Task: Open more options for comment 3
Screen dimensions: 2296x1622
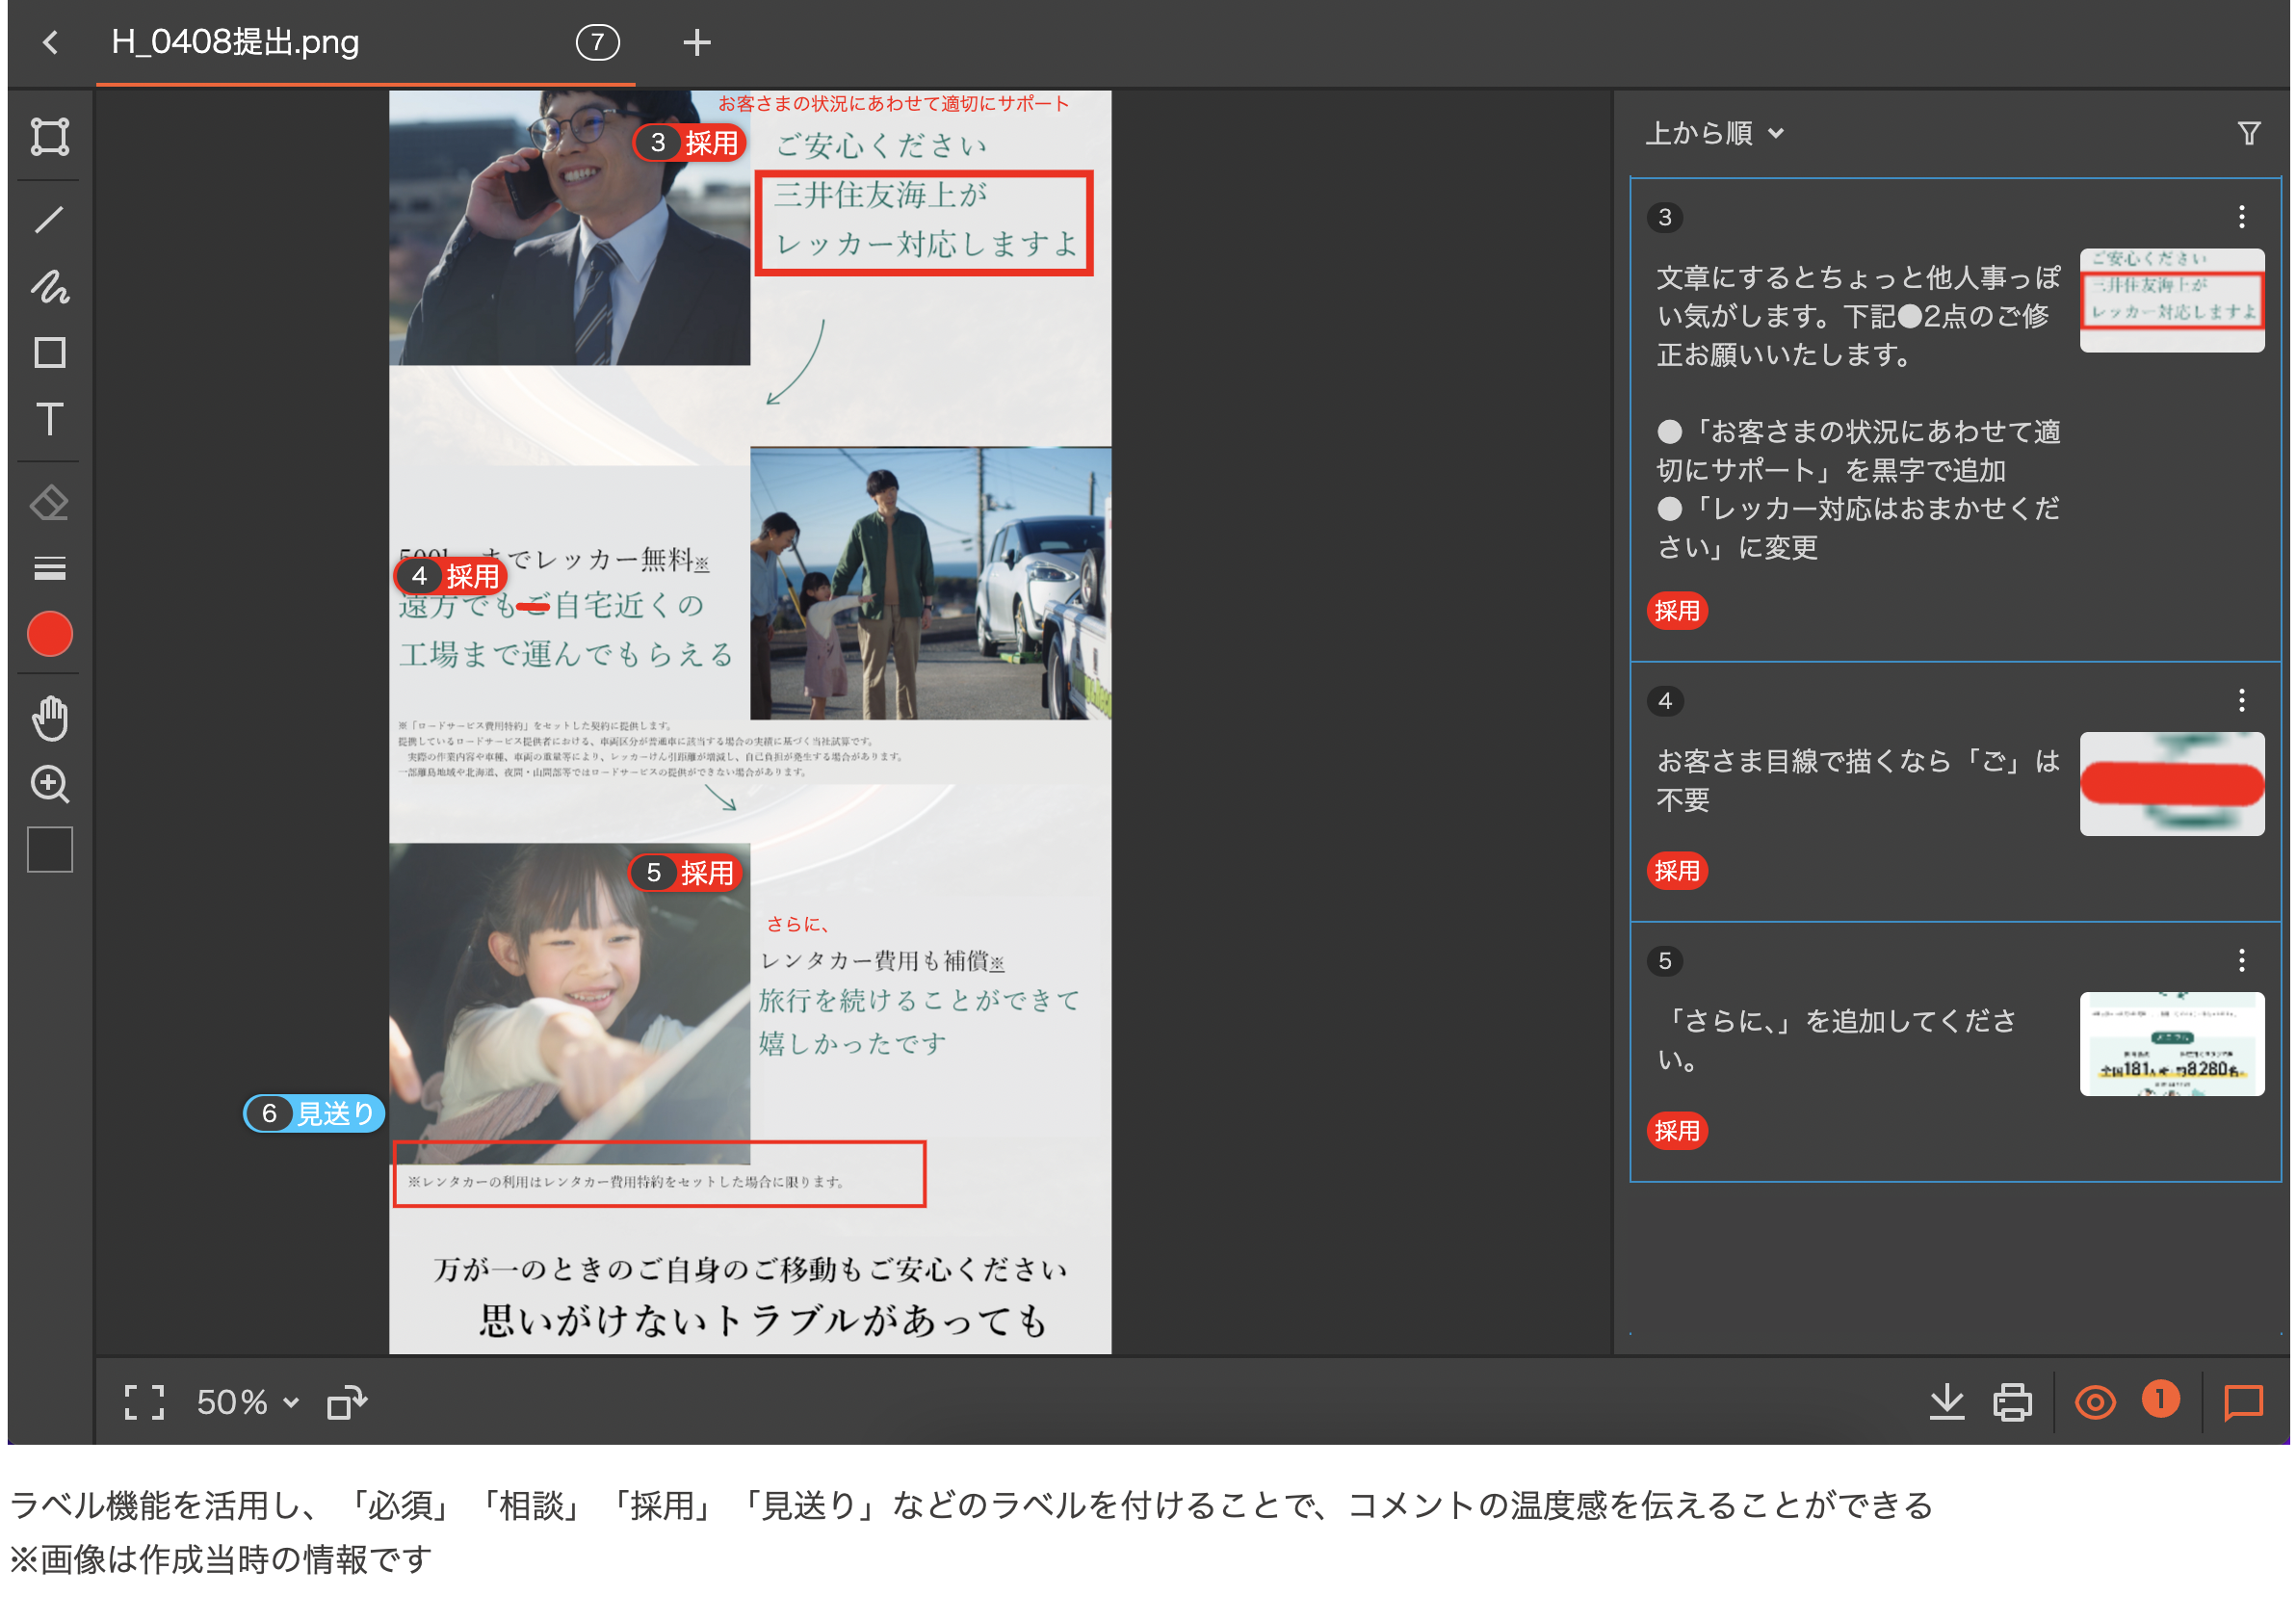Action: 2242,217
